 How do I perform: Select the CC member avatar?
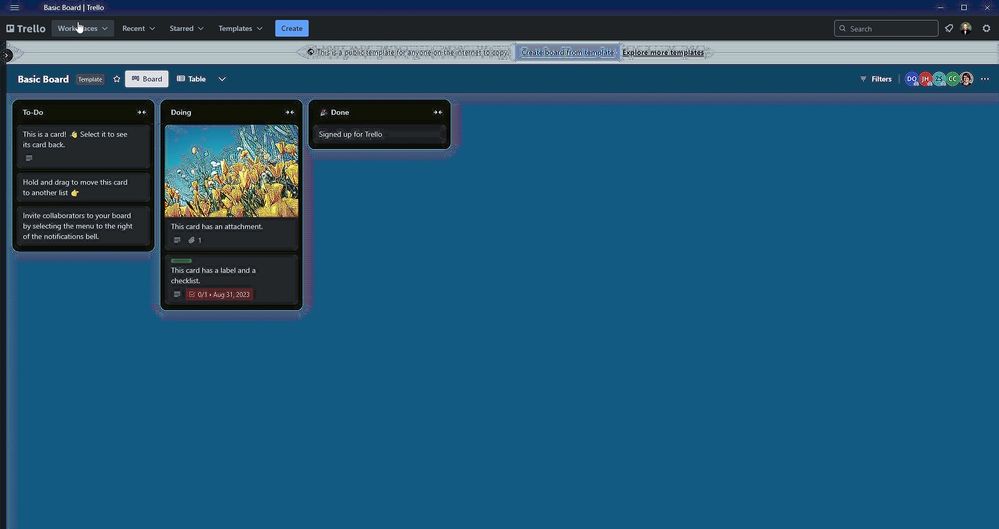(952, 79)
